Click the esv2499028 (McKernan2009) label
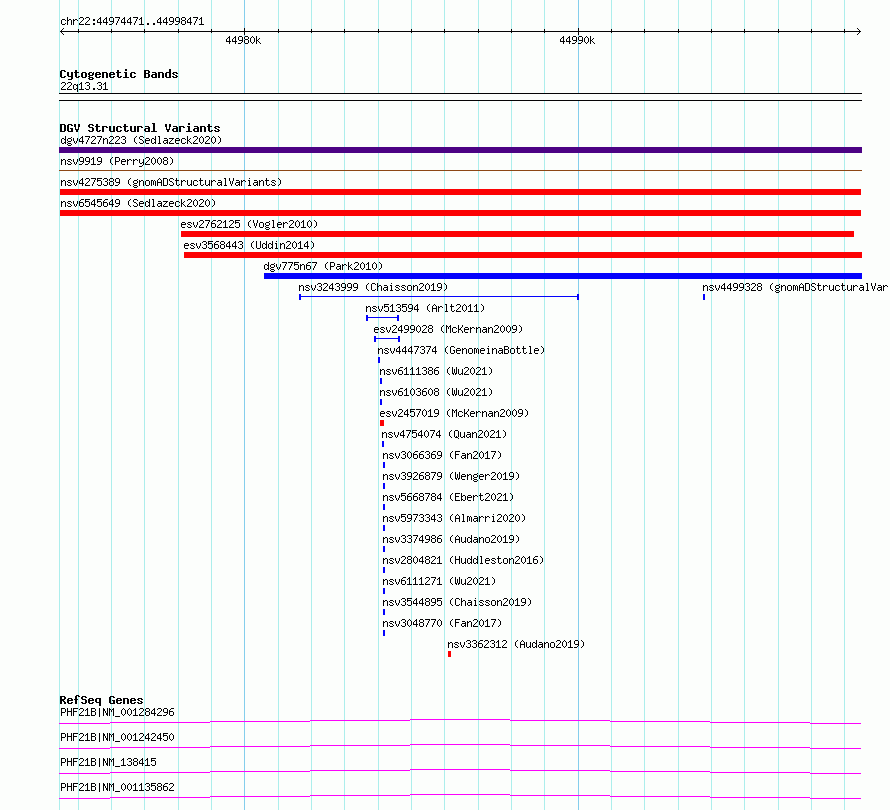The width and height of the screenshot is (890, 810). 448,329
